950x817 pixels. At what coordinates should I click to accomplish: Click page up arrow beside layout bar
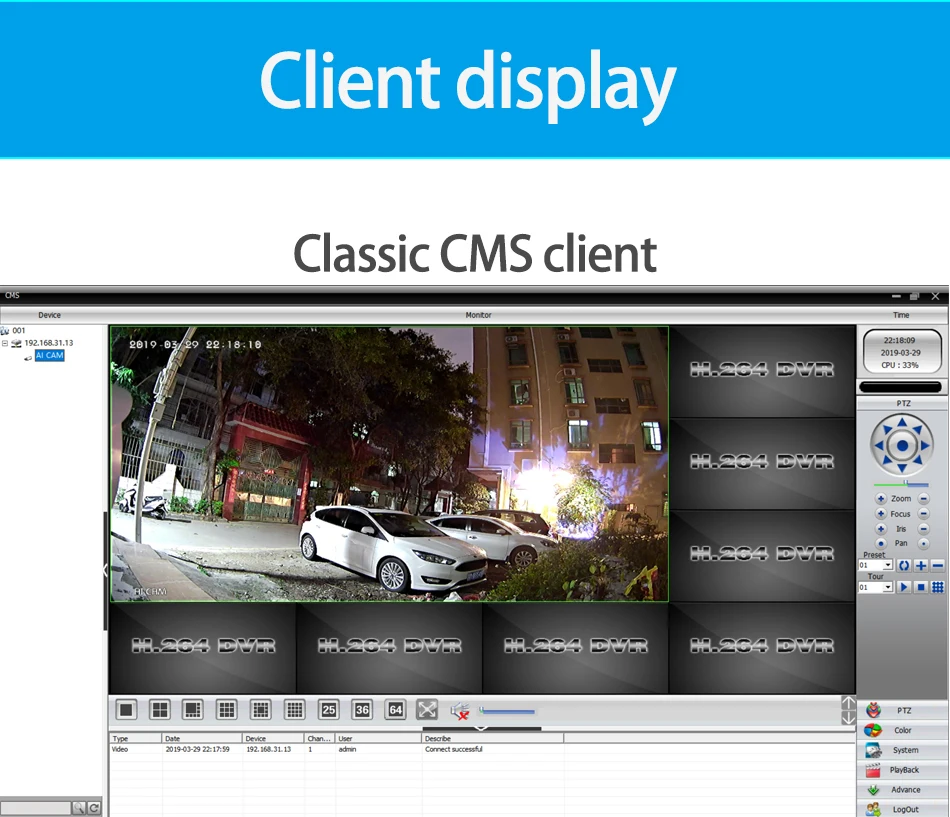pyautogui.click(x=848, y=703)
